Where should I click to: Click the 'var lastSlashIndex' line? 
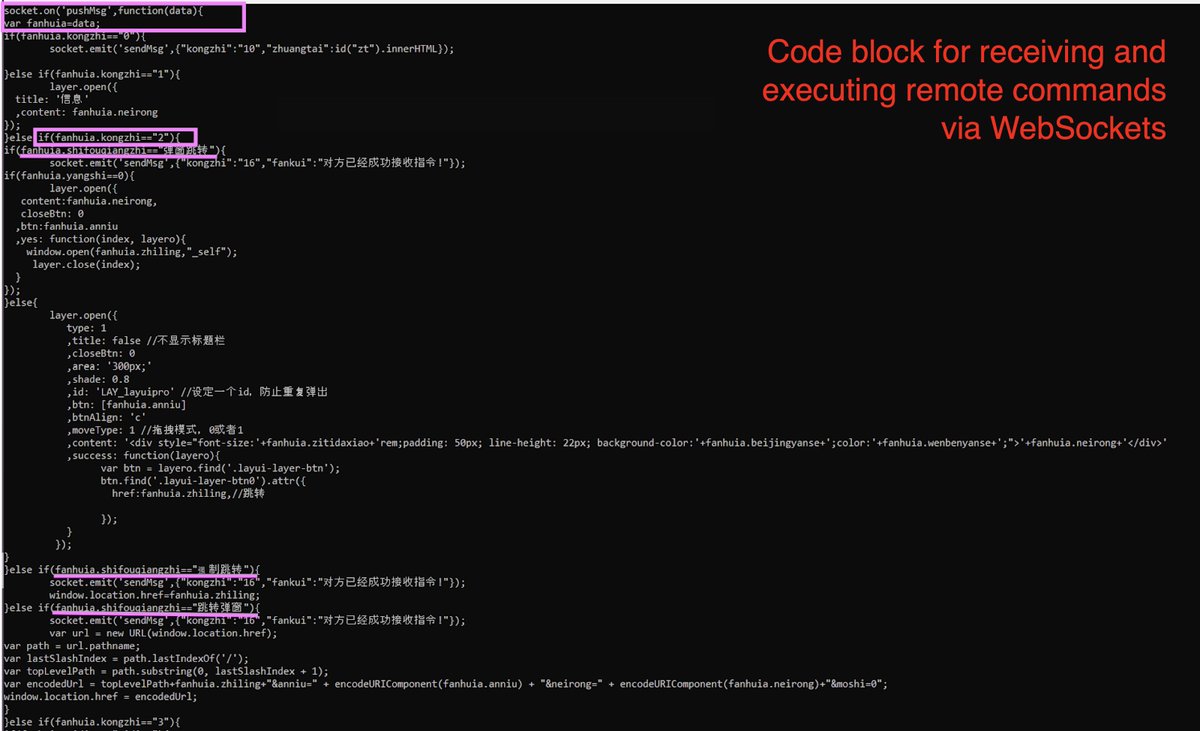coord(126,659)
